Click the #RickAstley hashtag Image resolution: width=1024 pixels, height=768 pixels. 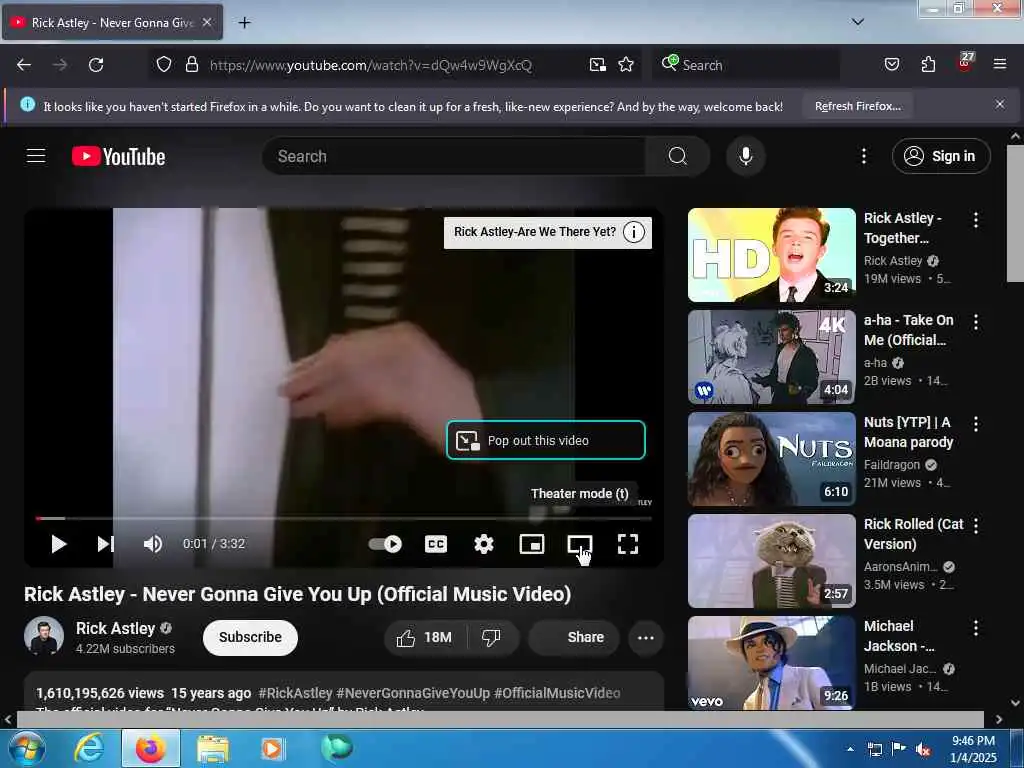(x=295, y=694)
